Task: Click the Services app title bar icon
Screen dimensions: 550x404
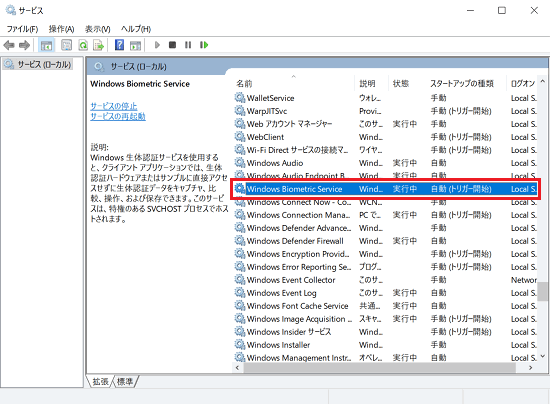Action: (x=11, y=10)
